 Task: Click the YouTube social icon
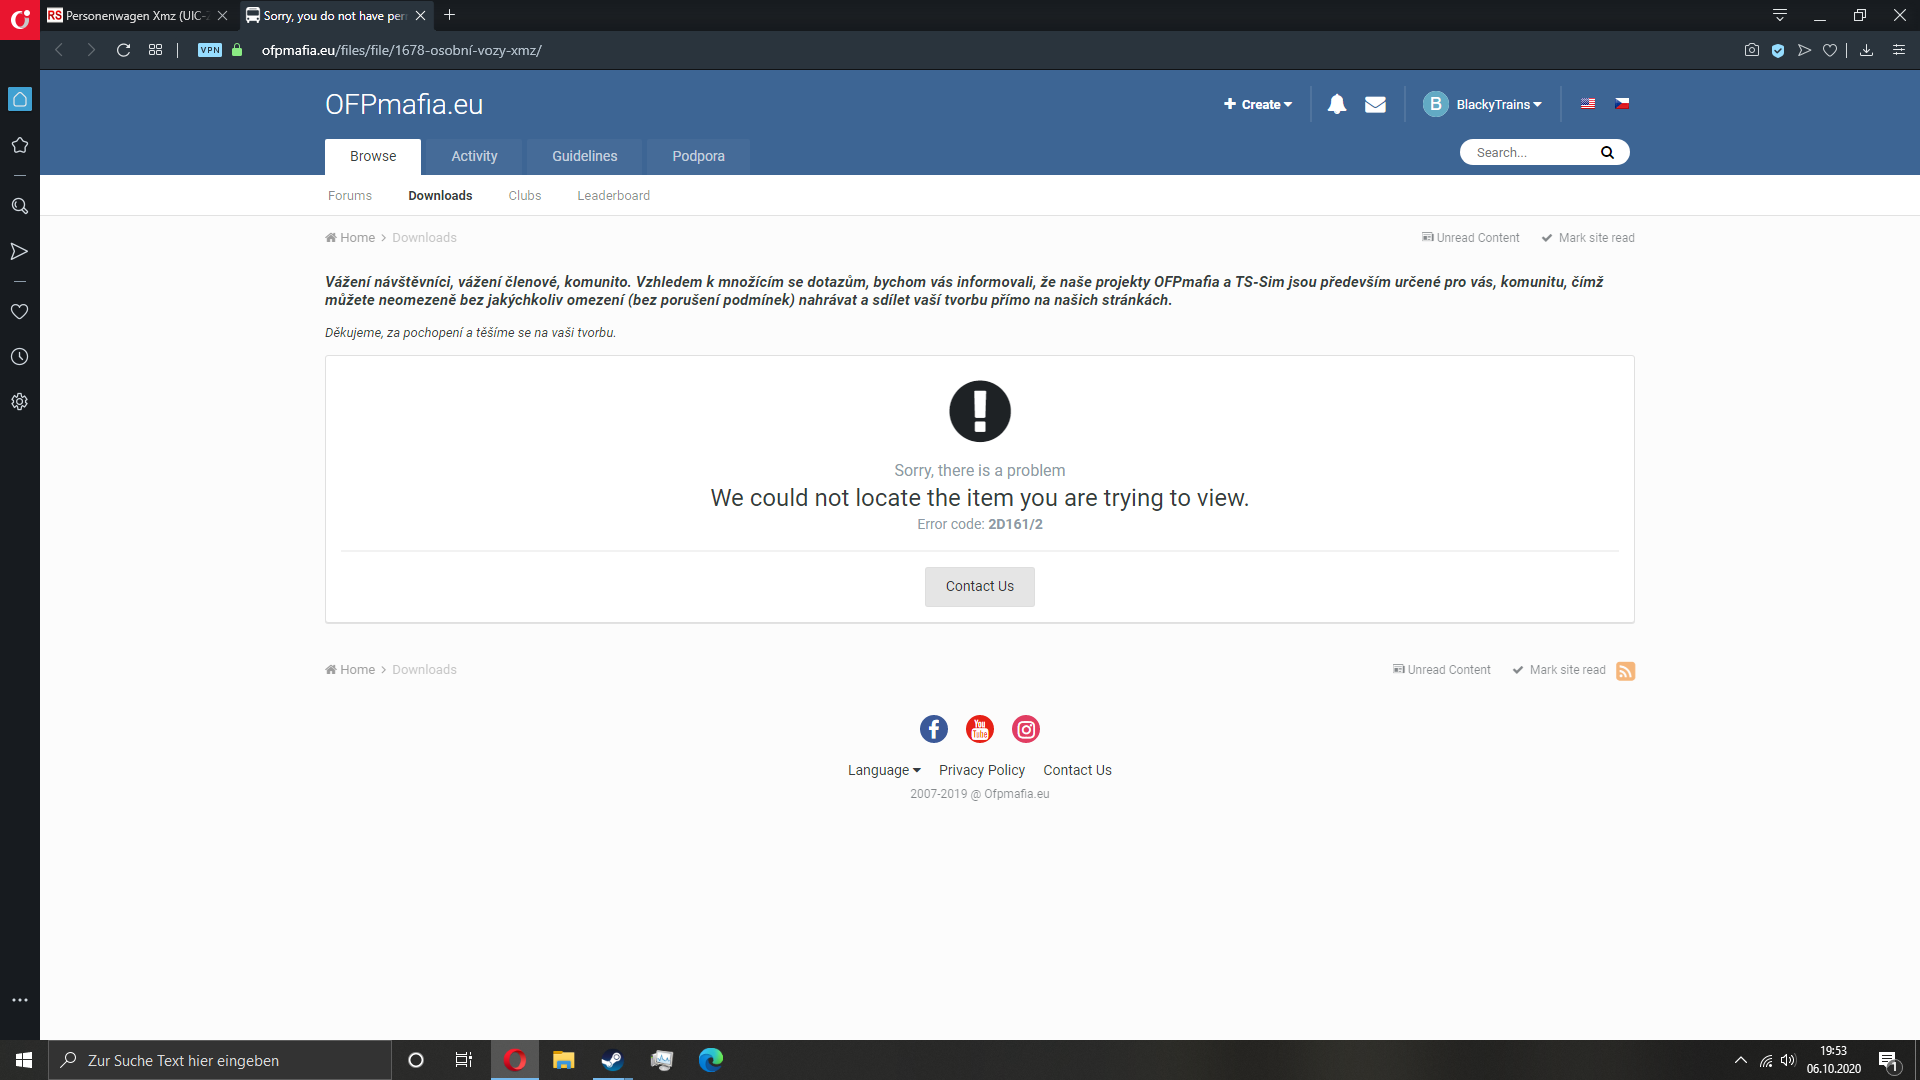click(x=979, y=729)
